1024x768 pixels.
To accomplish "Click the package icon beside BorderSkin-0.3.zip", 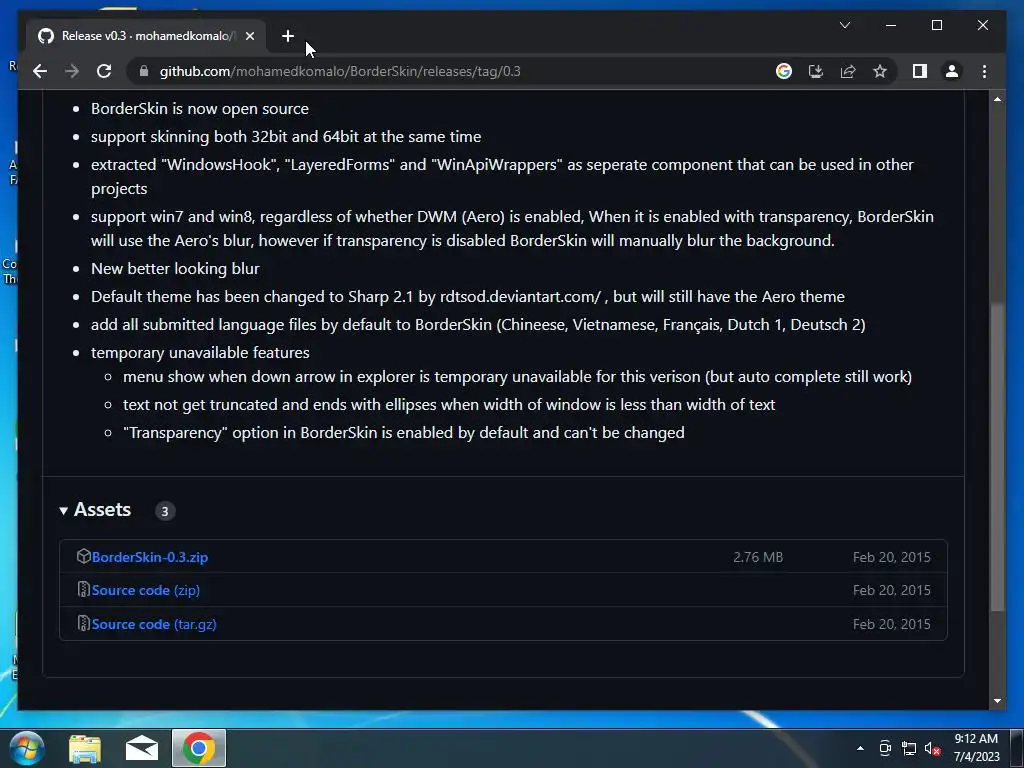I will [x=83, y=556].
